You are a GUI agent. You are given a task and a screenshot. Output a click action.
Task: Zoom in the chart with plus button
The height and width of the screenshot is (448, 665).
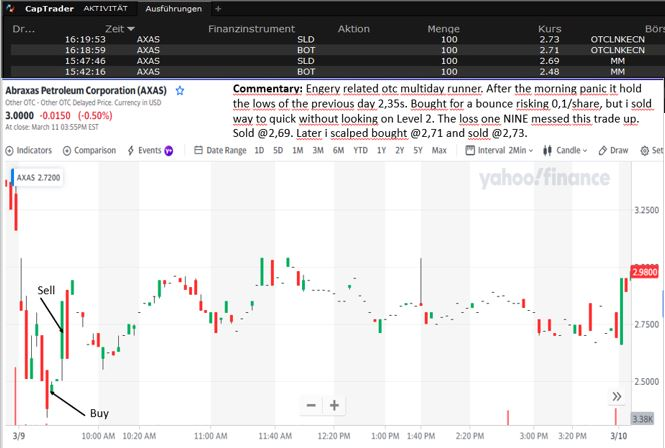click(334, 406)
